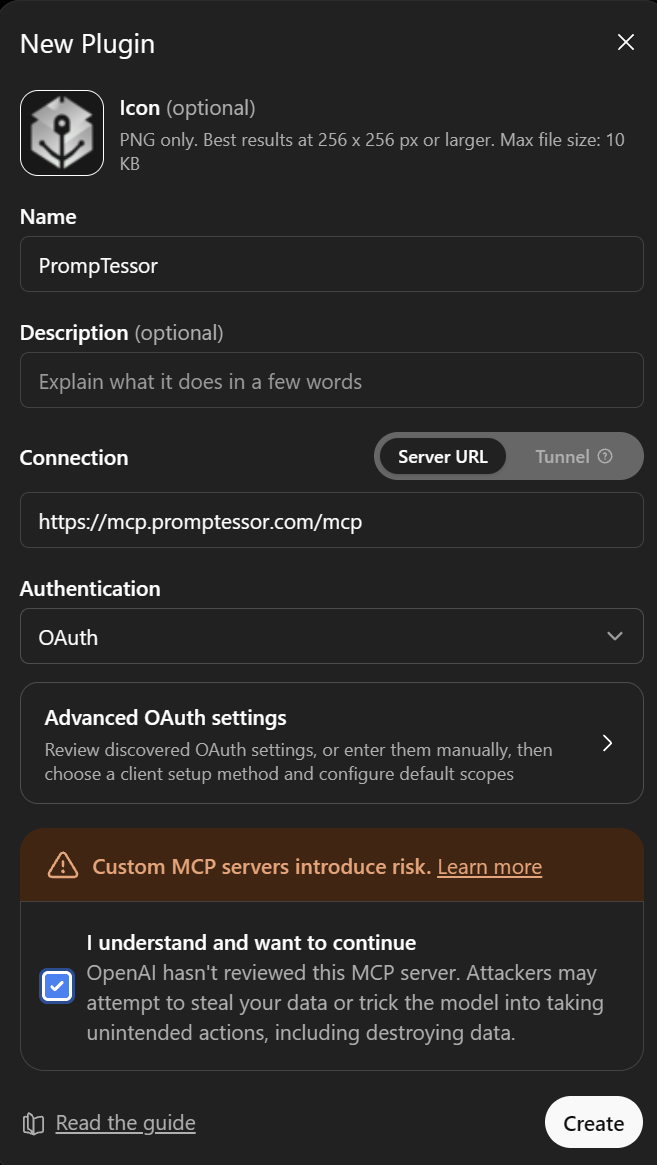Viewport: 657px width, 1165px height.
Task: Switch to the Tunnel connection tab
Action: [573, 456]
